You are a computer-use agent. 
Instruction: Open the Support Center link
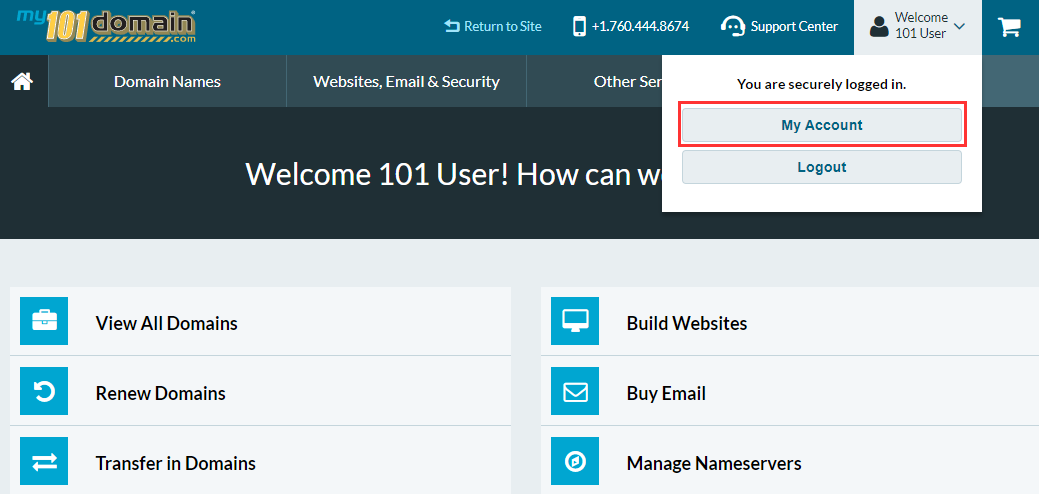coord(794,27)
